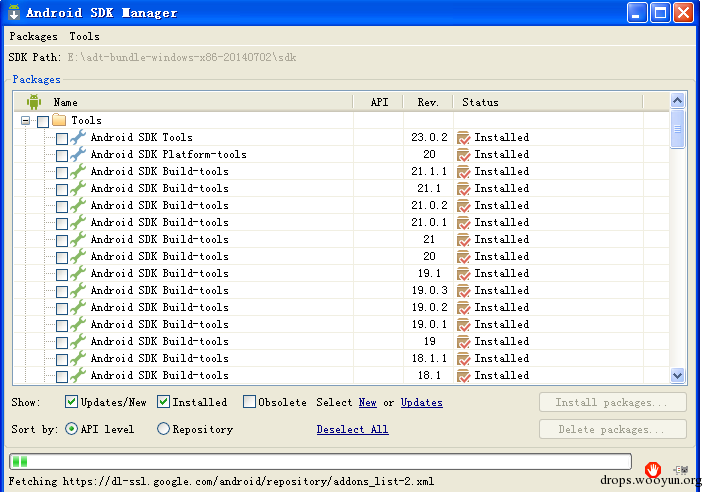Check Build-tools 19.0.3 row checkbox
This screenshot has height=492, width=706.
(62, 291)
